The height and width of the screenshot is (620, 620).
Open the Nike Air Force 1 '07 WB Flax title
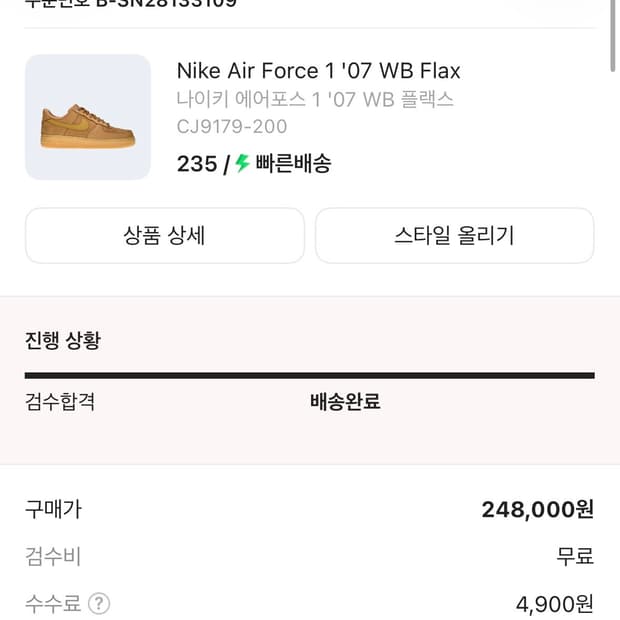click(318, 71)
